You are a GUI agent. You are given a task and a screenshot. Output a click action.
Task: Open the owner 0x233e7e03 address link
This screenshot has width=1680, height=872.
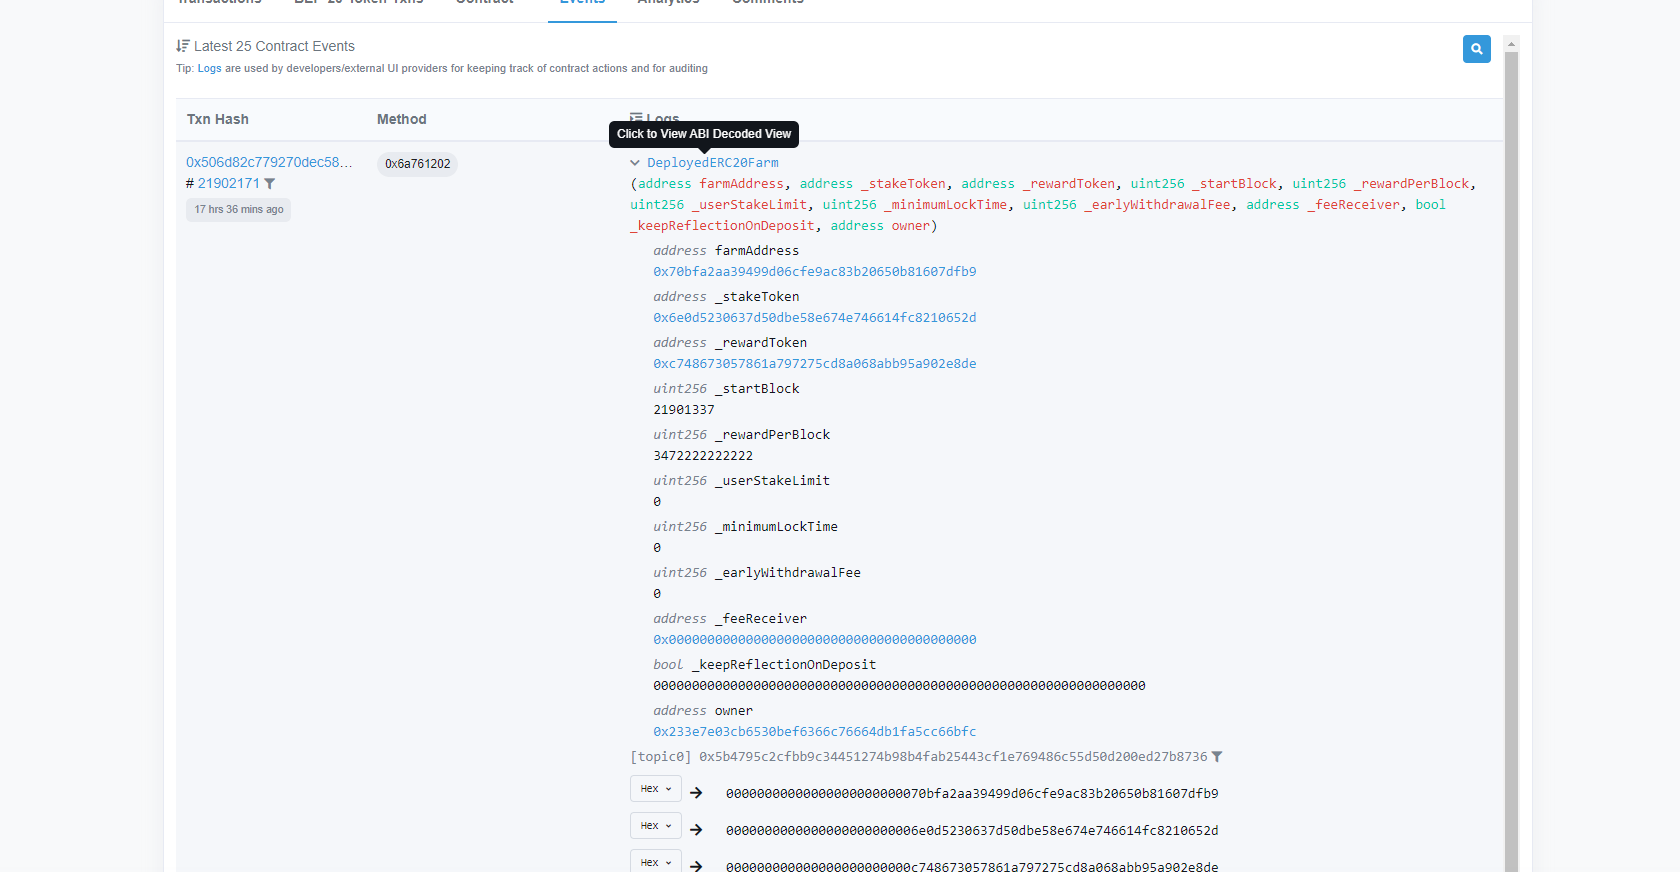814,732
